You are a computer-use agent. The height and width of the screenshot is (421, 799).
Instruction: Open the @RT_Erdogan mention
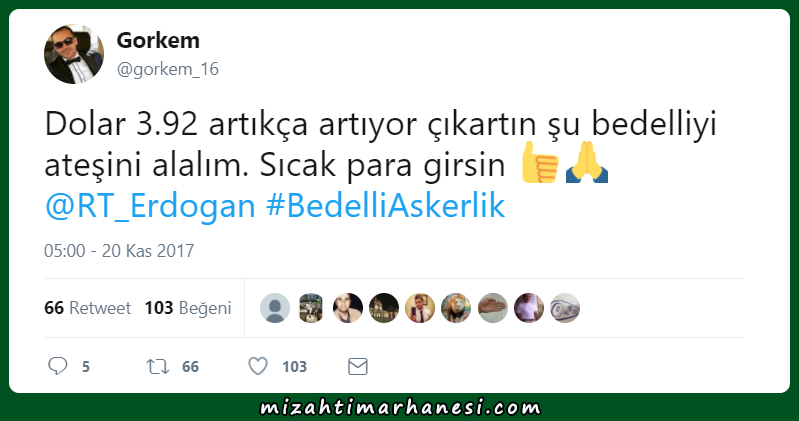[x=150, y=206]
